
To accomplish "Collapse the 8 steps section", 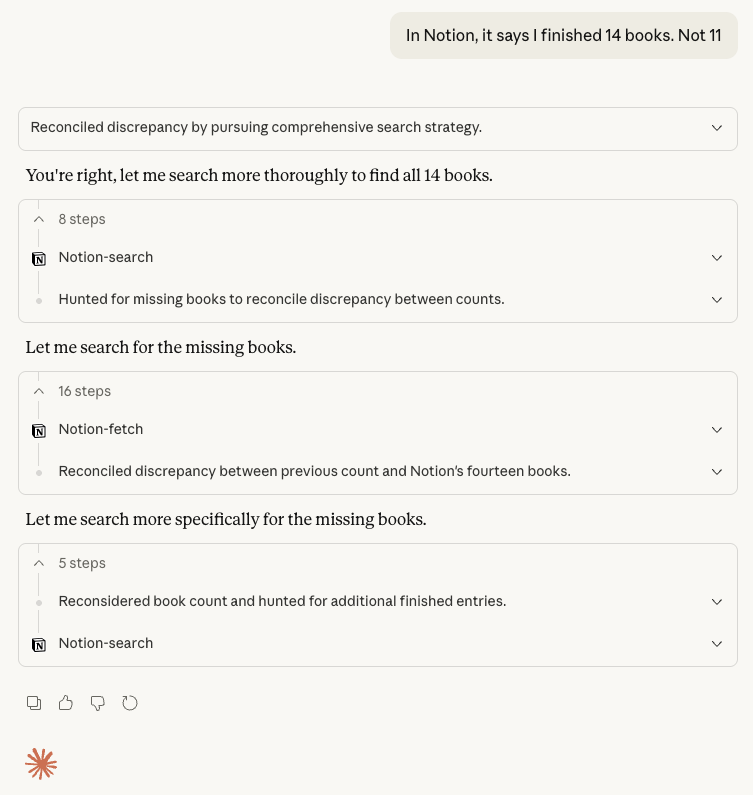I will click(39, 219).
